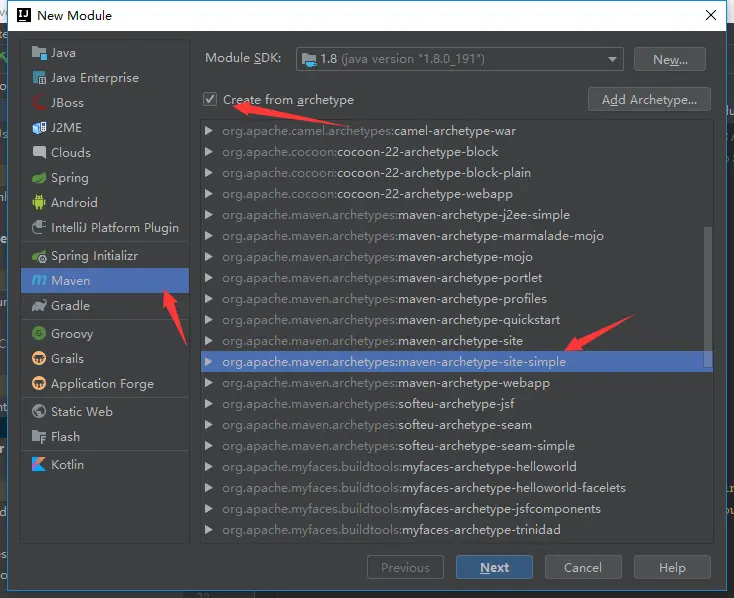Click the J2ME icon

click(x=39, y=127)
